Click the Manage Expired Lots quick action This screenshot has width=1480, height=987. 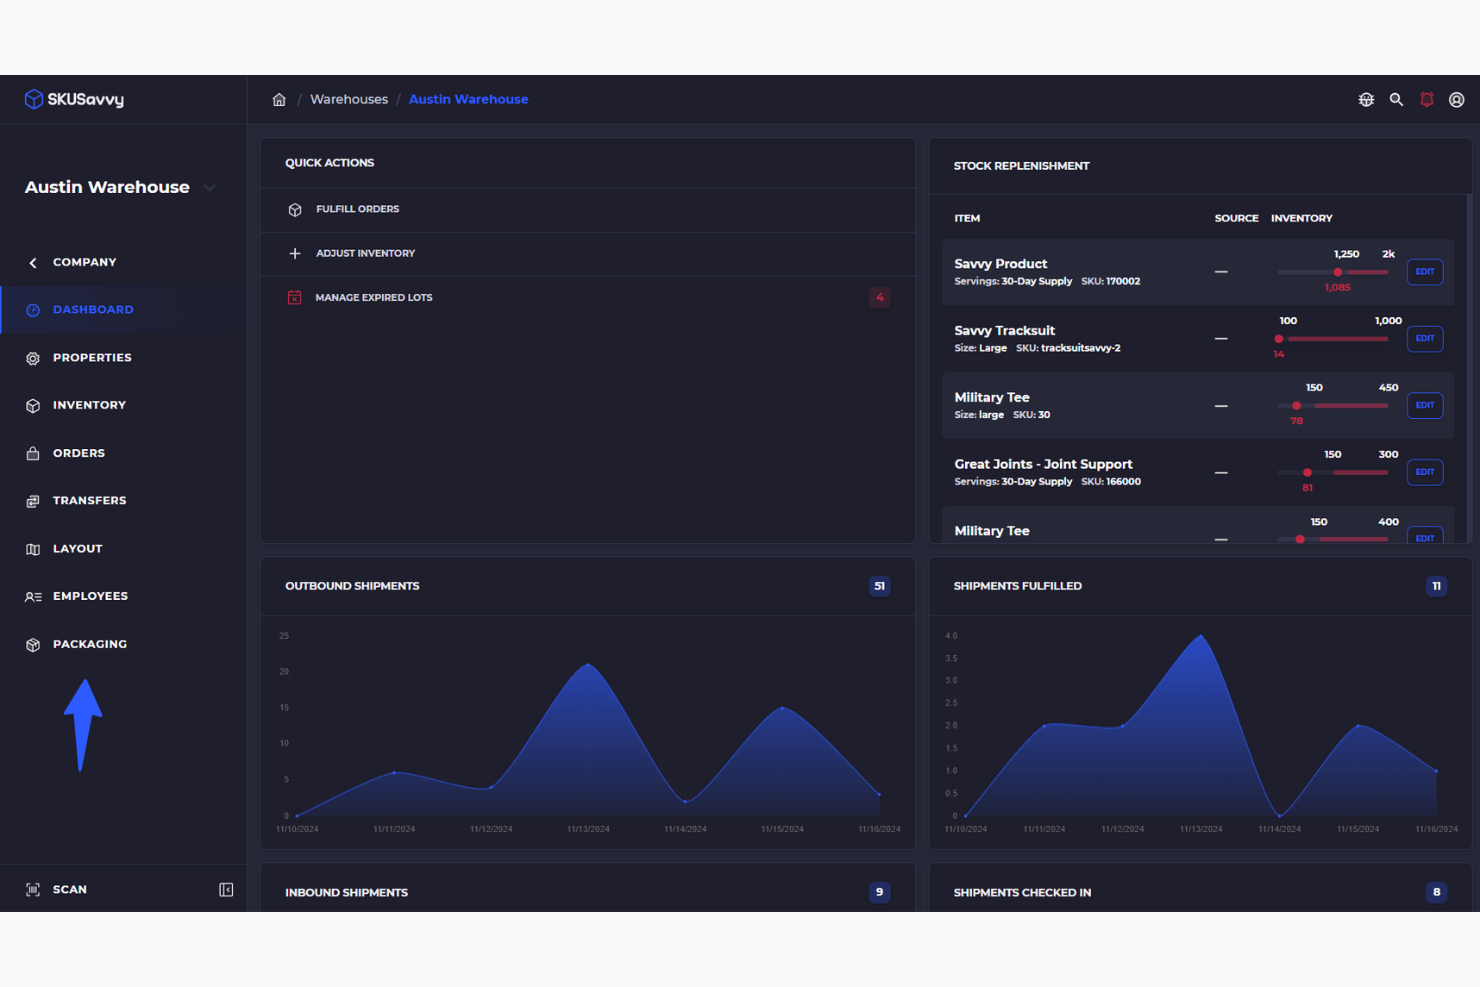pos(588,297)
